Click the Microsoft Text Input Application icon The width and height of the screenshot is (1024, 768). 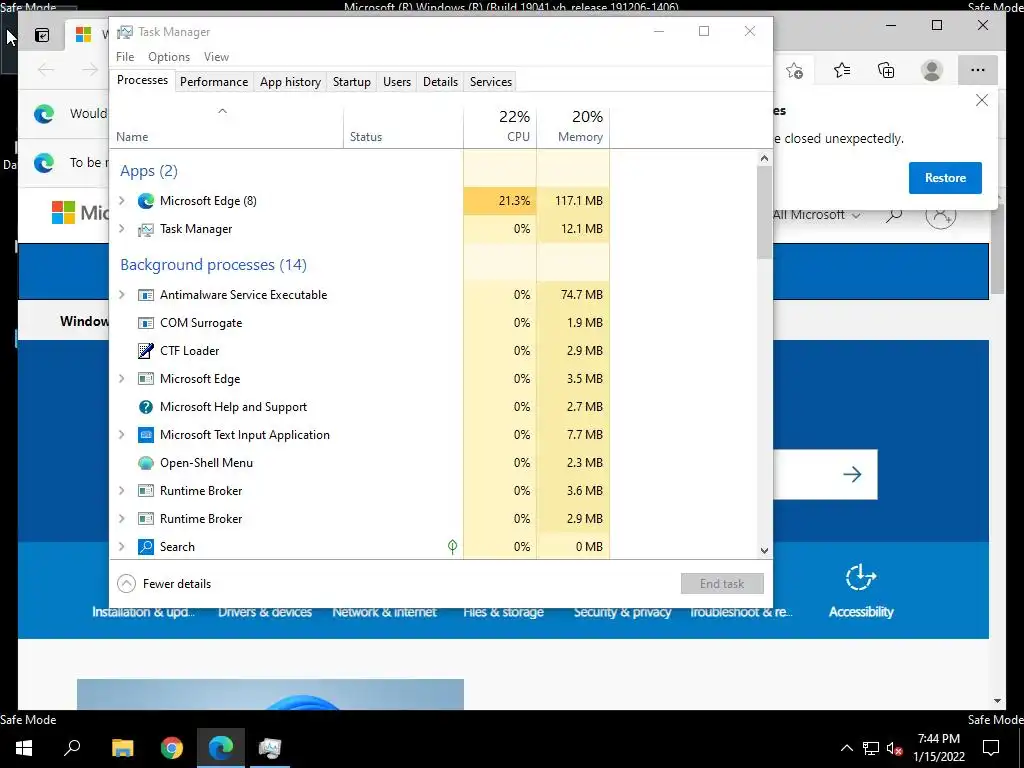click(x=146, y=435)
